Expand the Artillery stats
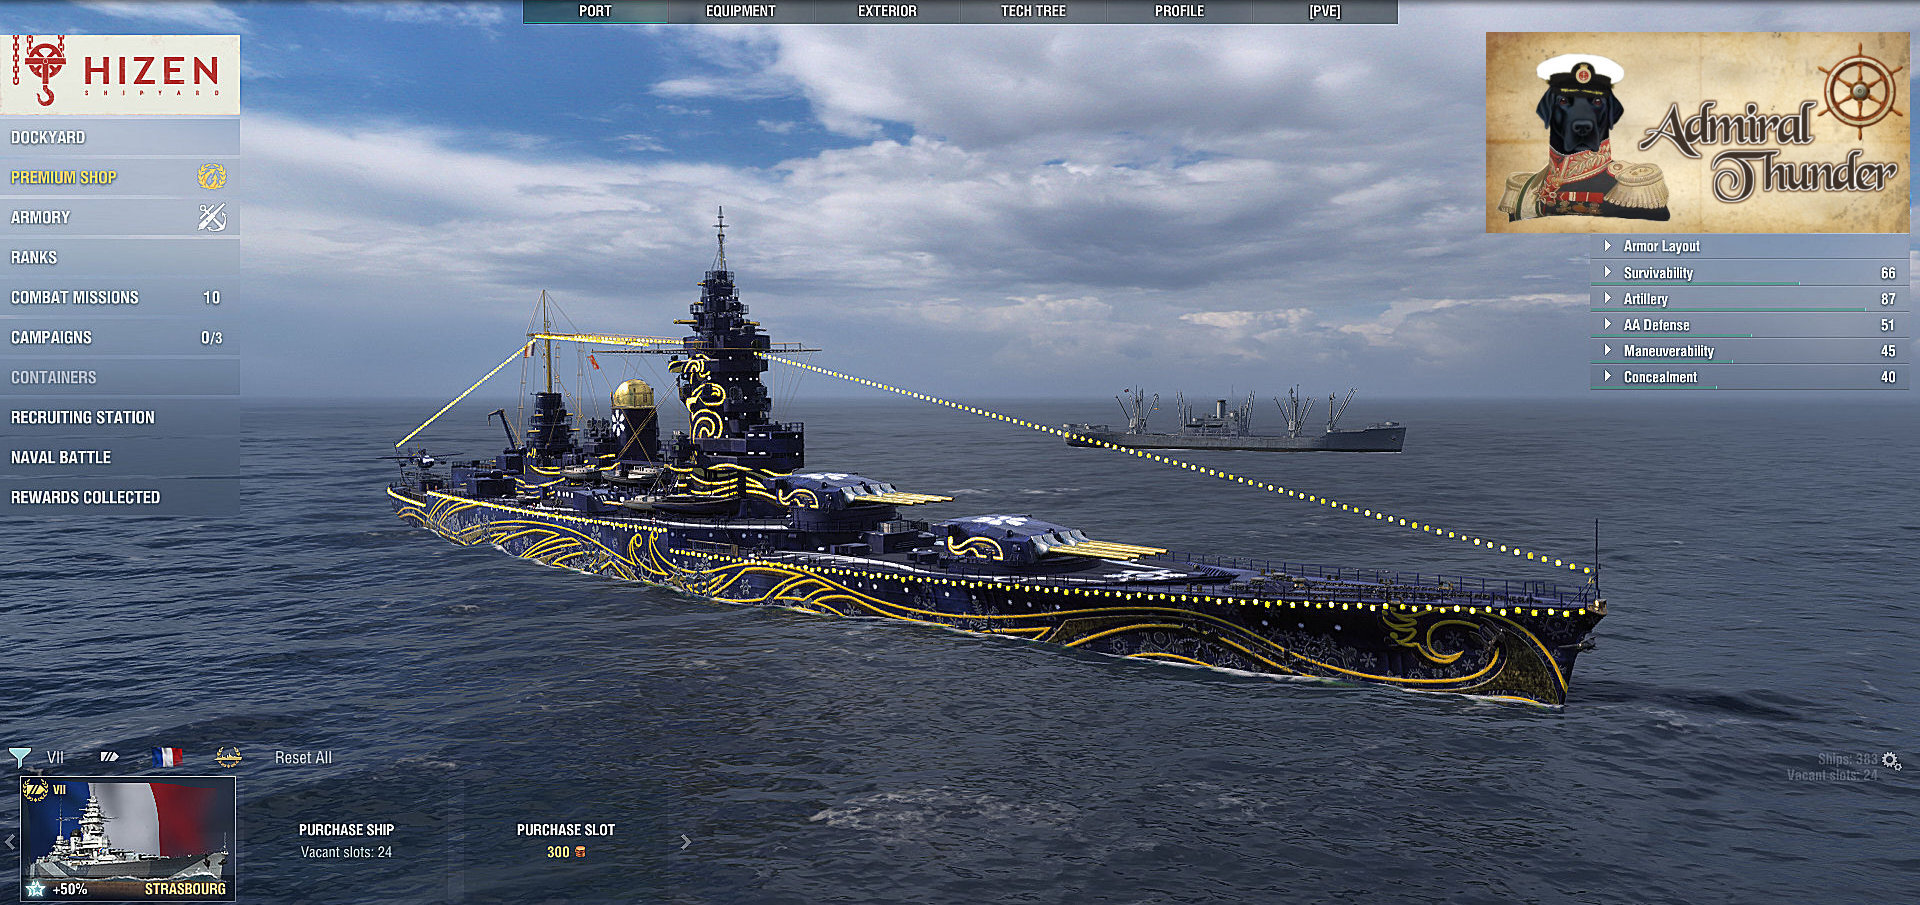The height and width of the screenshot is (905, 1920). tap(1645, 299)
